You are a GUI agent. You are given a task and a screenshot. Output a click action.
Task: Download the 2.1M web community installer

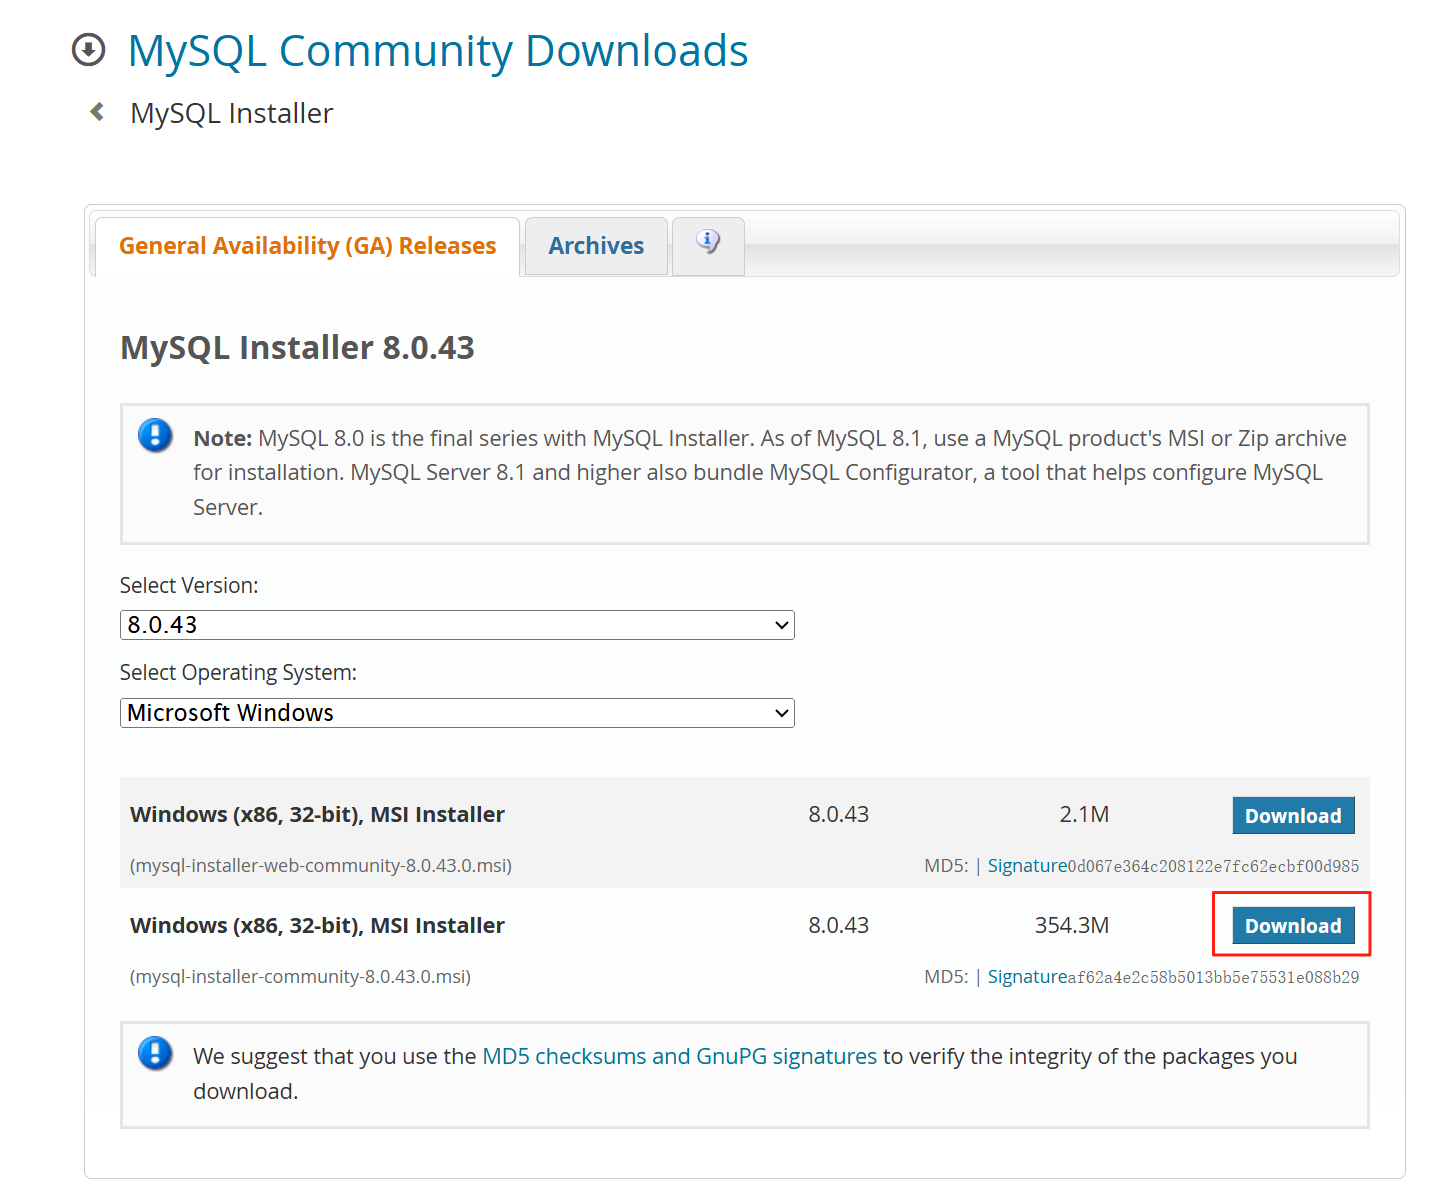click(1293, 816)
